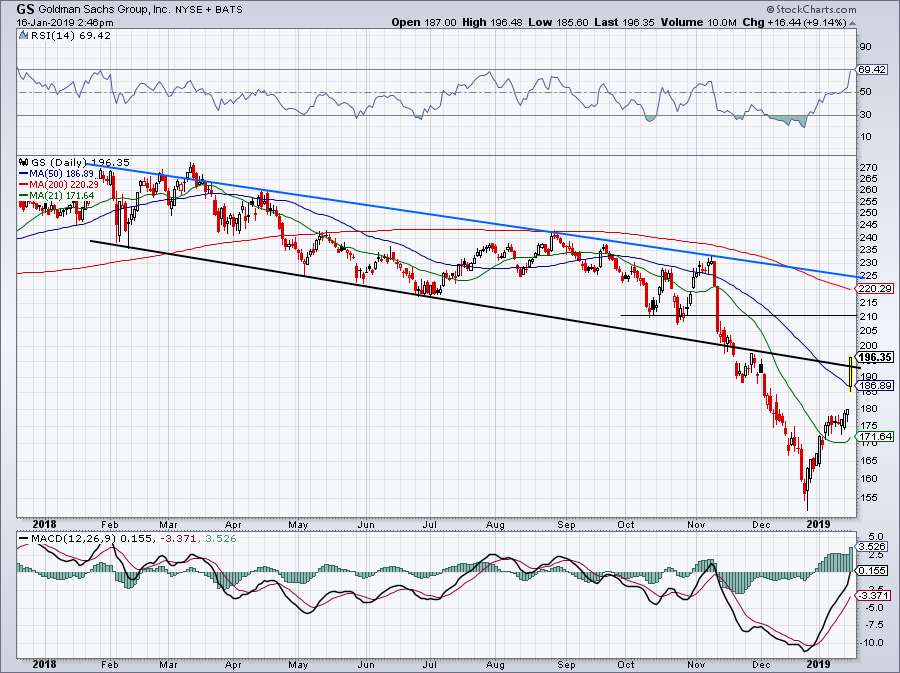
Task: Click the 3.526 histogram legend value
Action: pos(220,539)
